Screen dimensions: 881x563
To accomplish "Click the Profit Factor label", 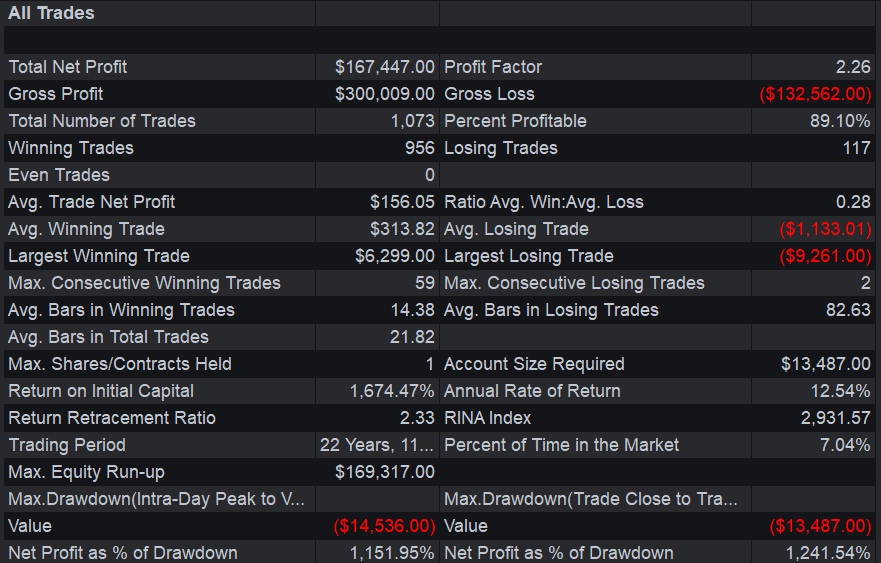I will click(493, 67).
